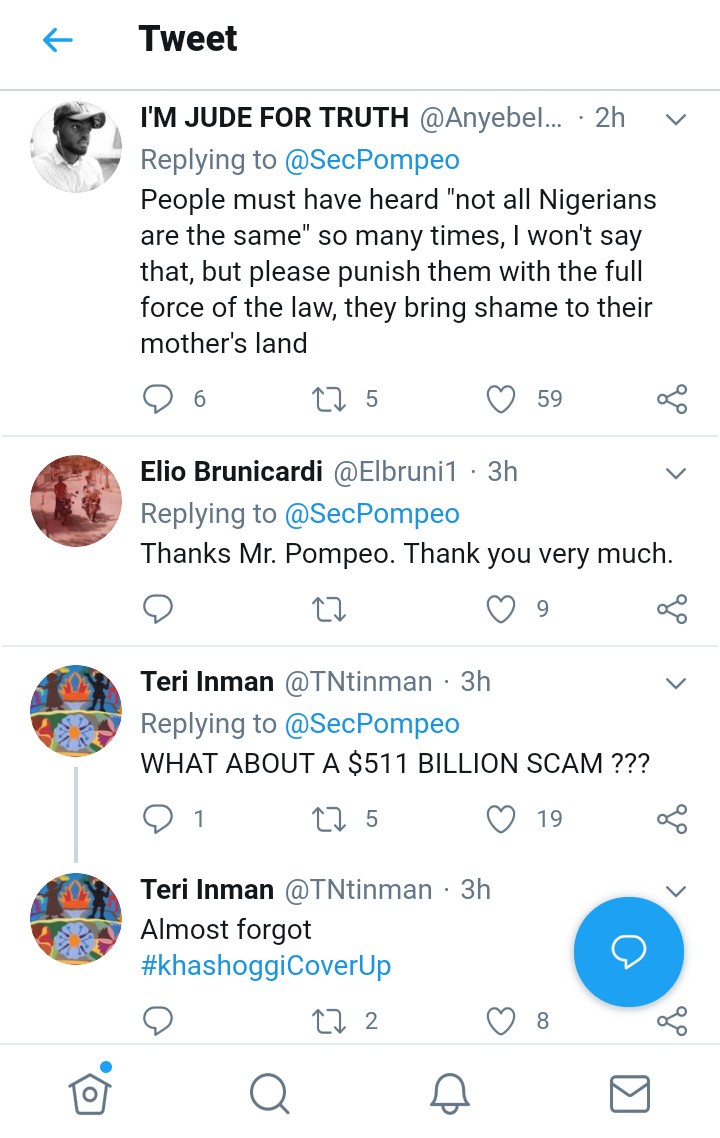
Task: Reply to the Almost forgot tweet
Action: [158, 1021]
